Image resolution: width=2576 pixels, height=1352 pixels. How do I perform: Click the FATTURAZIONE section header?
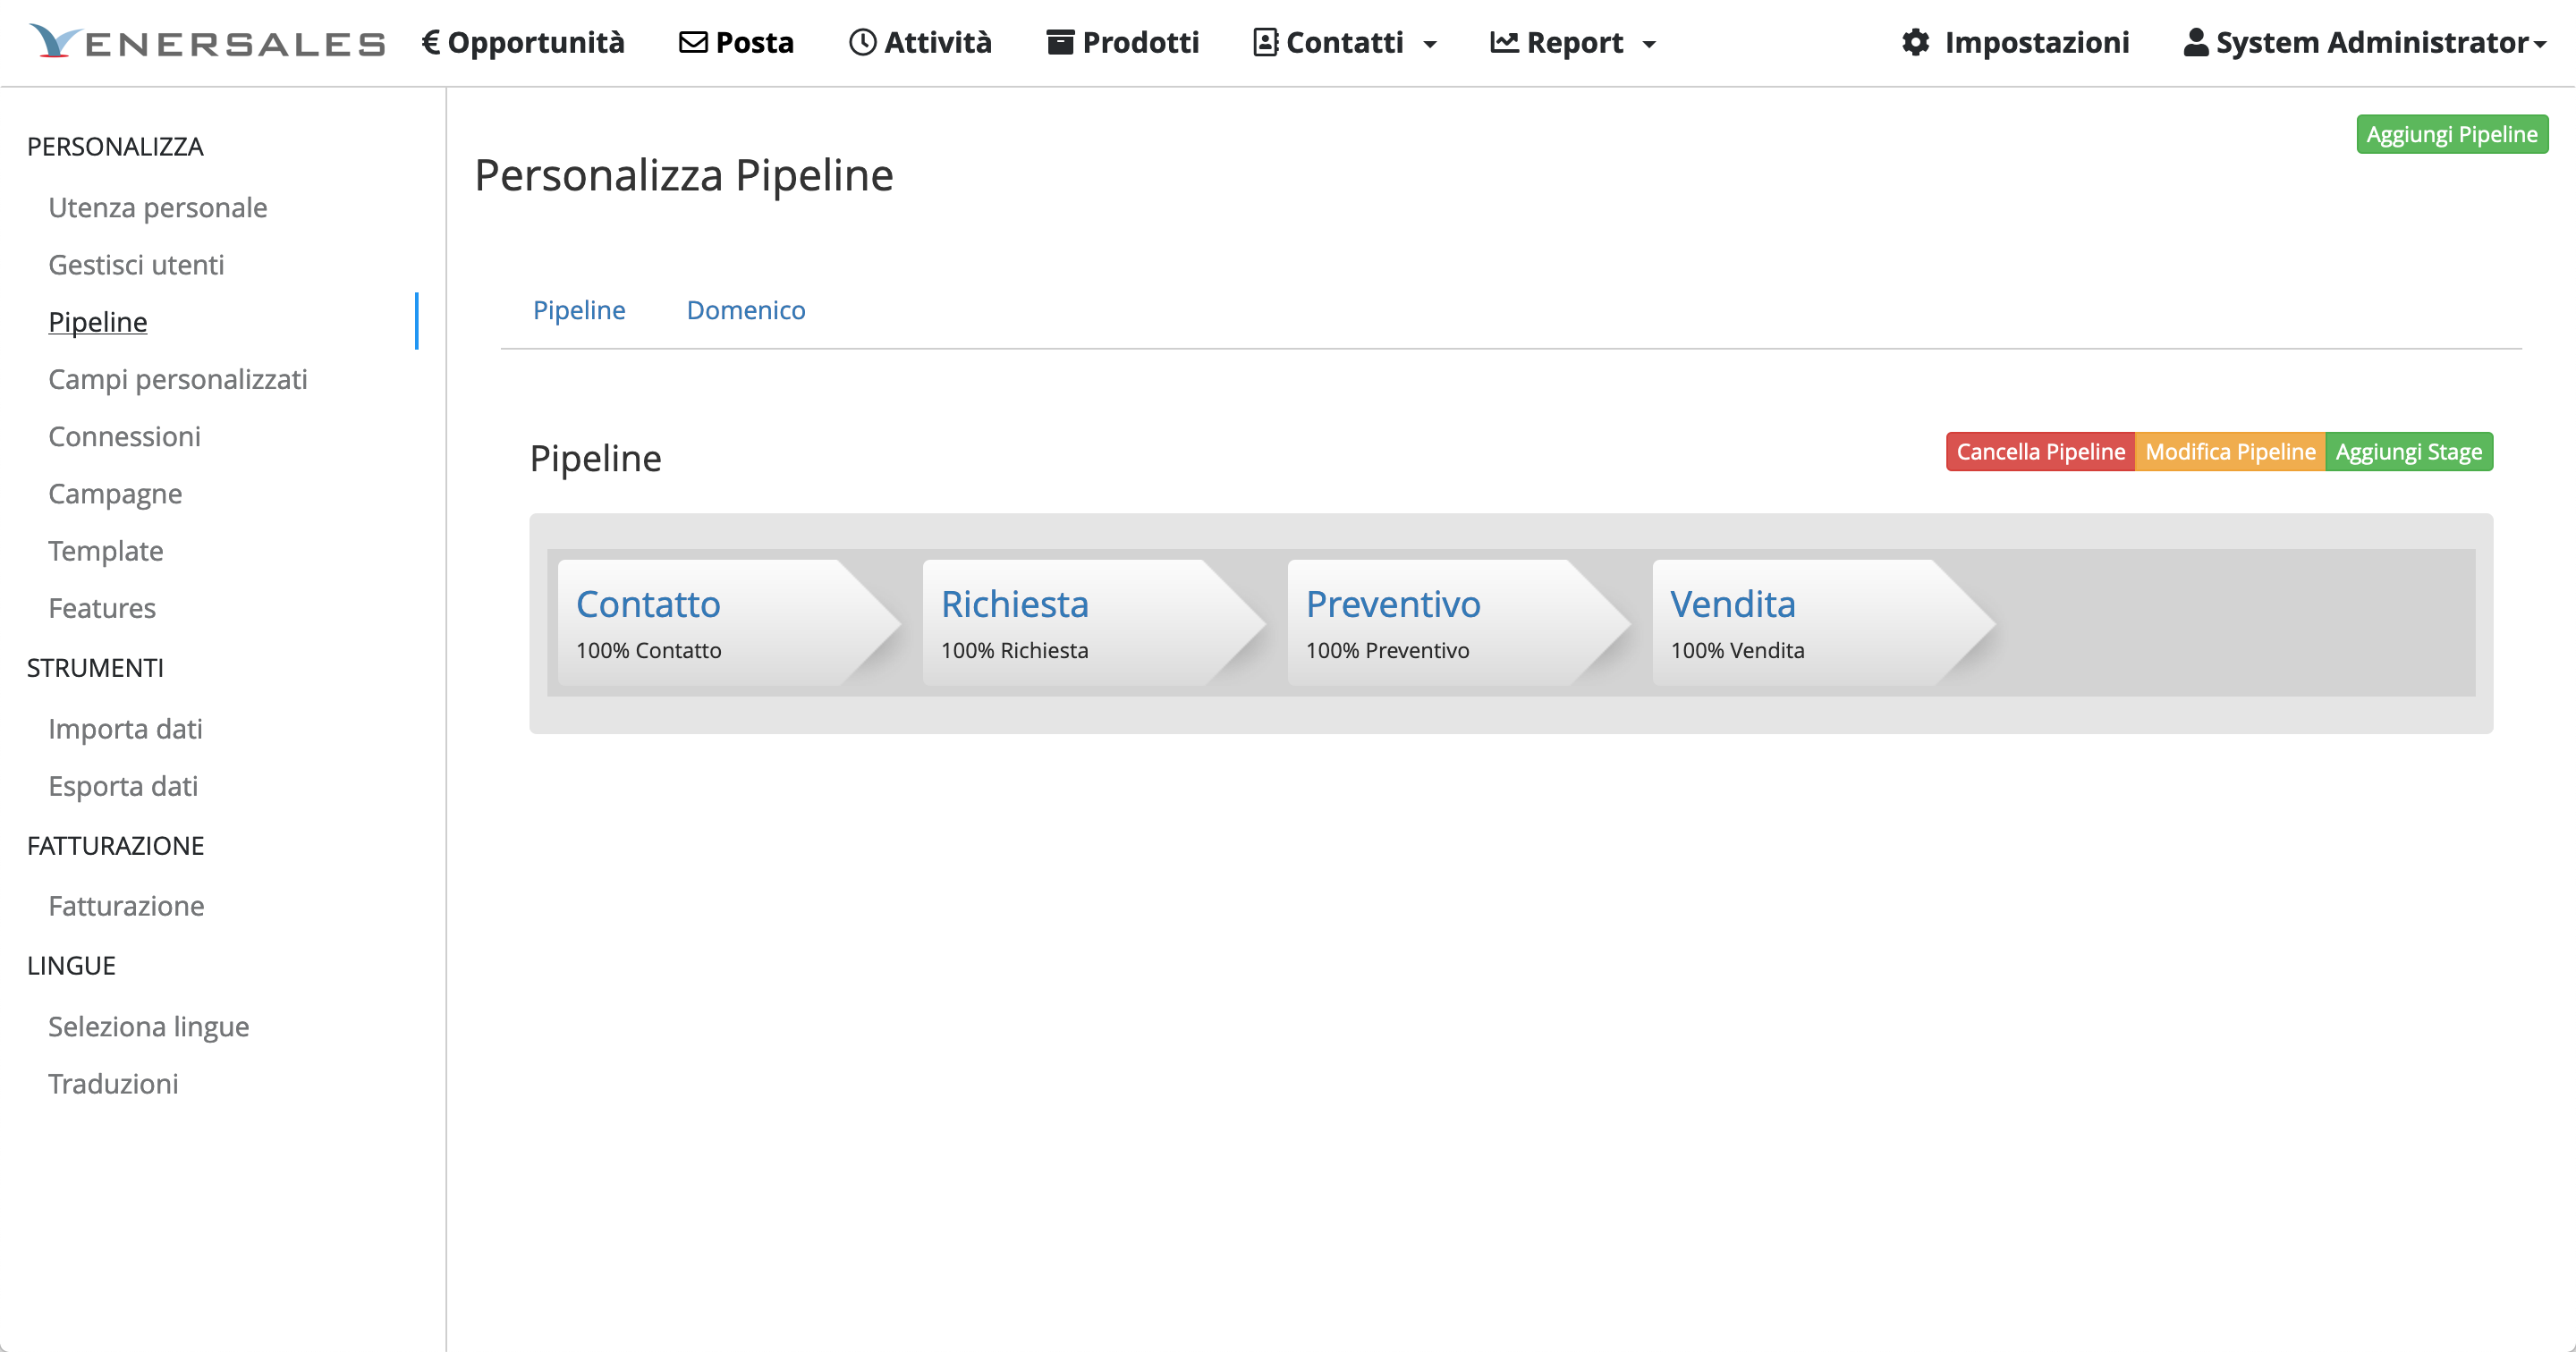(x=115, y=846)
